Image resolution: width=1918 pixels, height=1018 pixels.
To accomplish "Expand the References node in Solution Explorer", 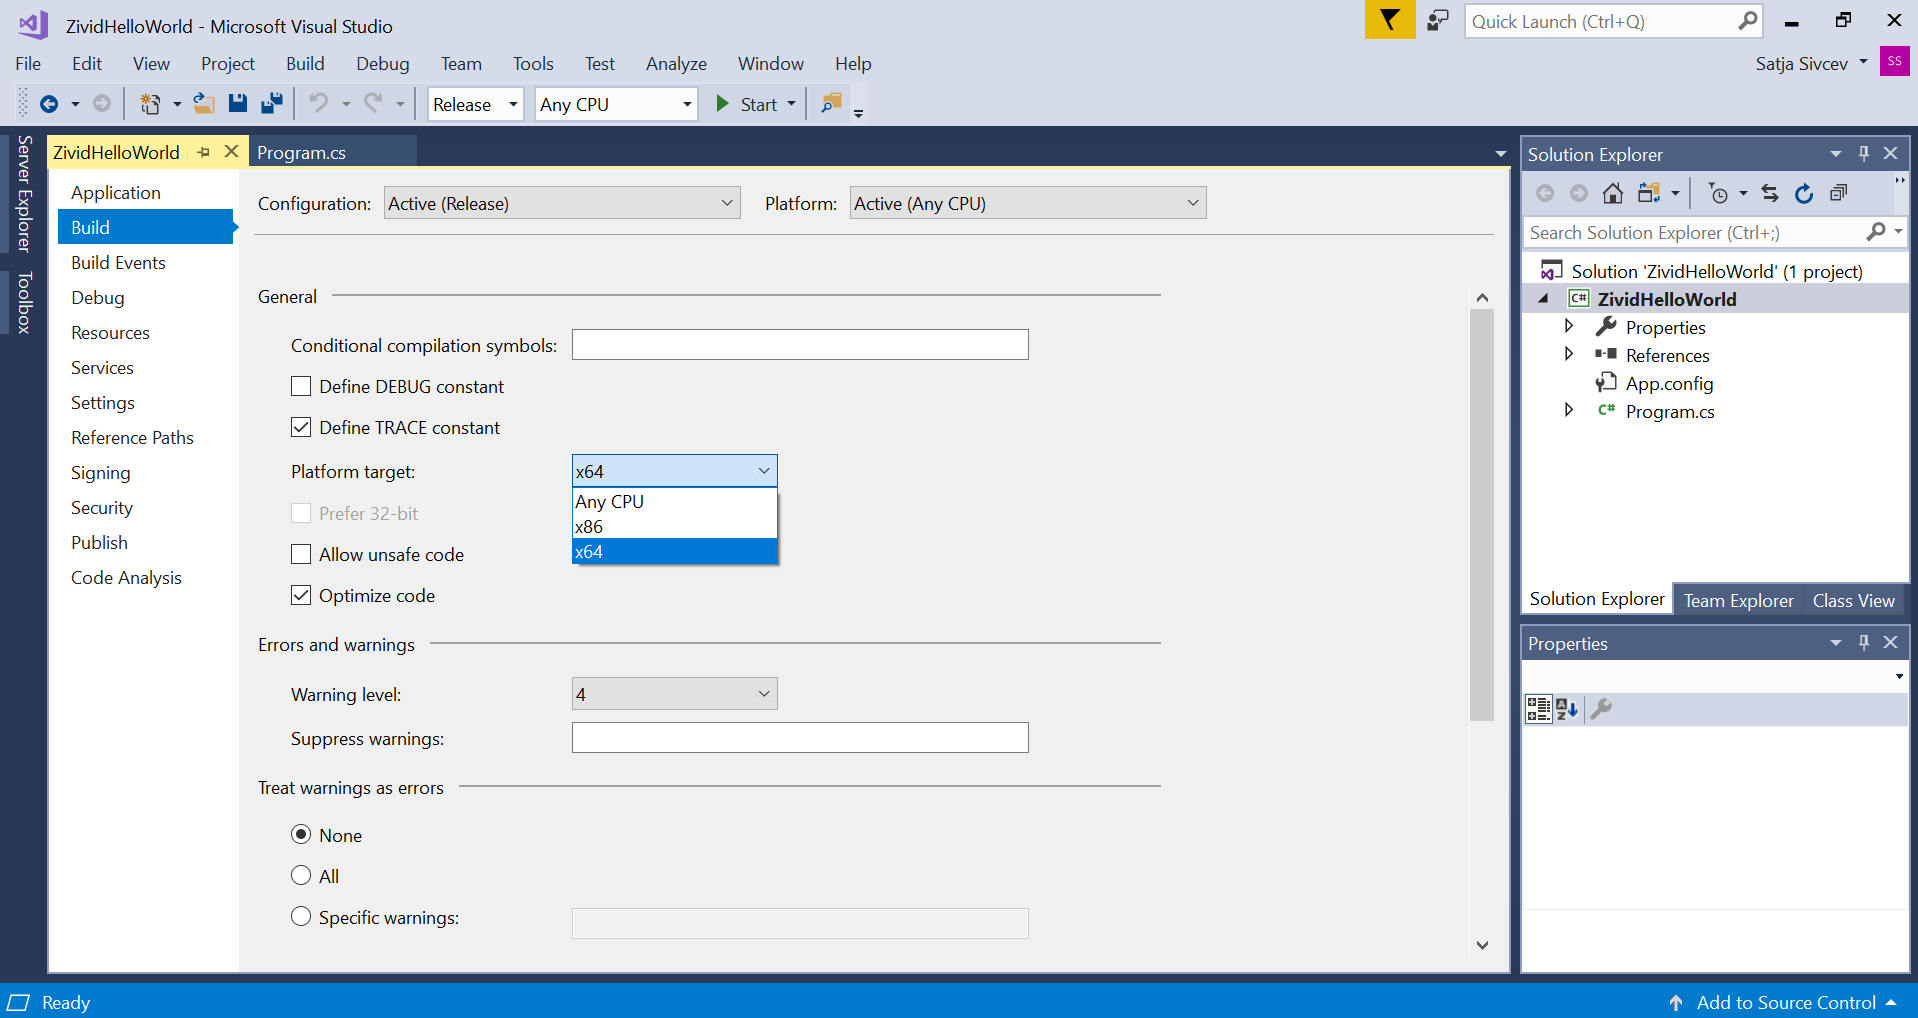I will tap(1569, 354).
